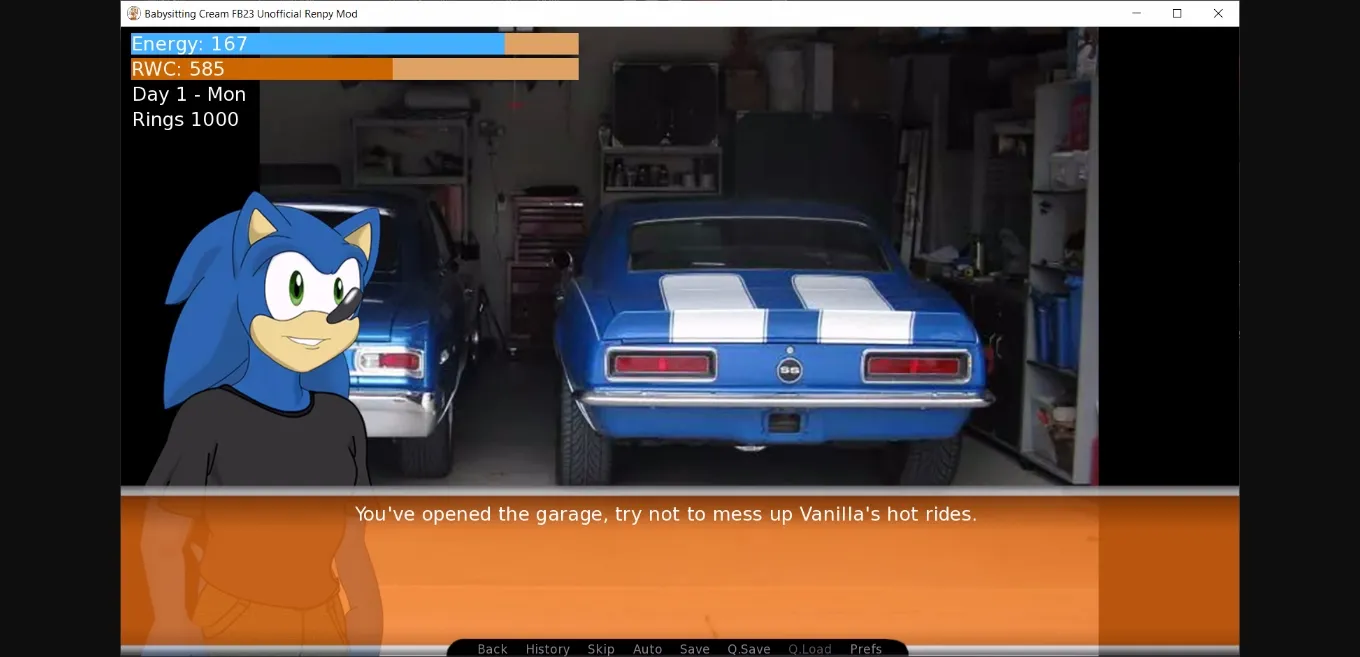Open the dialogue History log
This screenshot has height=657, width=1360.
547,649
